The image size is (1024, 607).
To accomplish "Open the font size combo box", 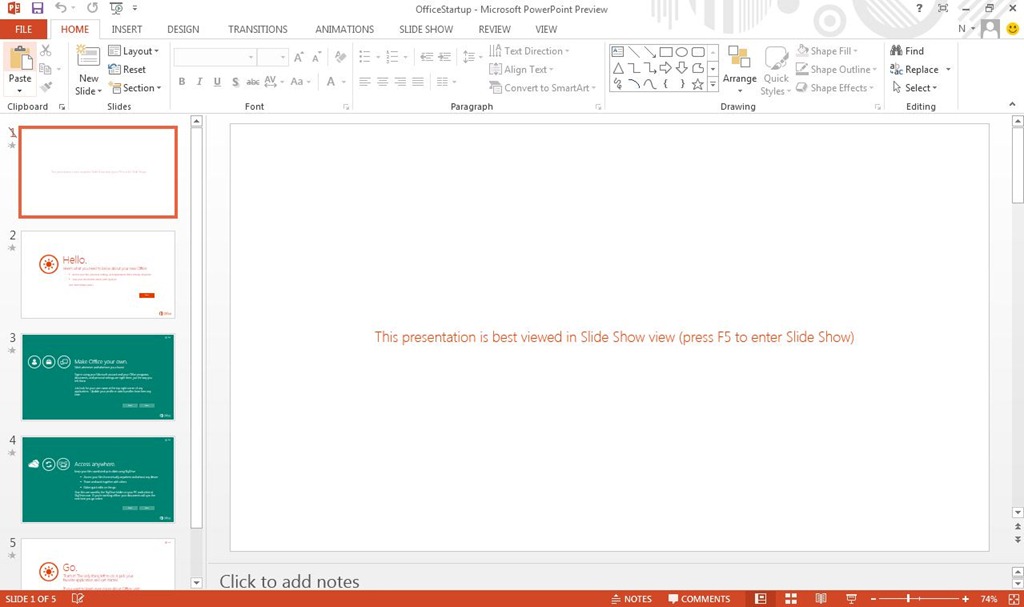I will (272, 57).
